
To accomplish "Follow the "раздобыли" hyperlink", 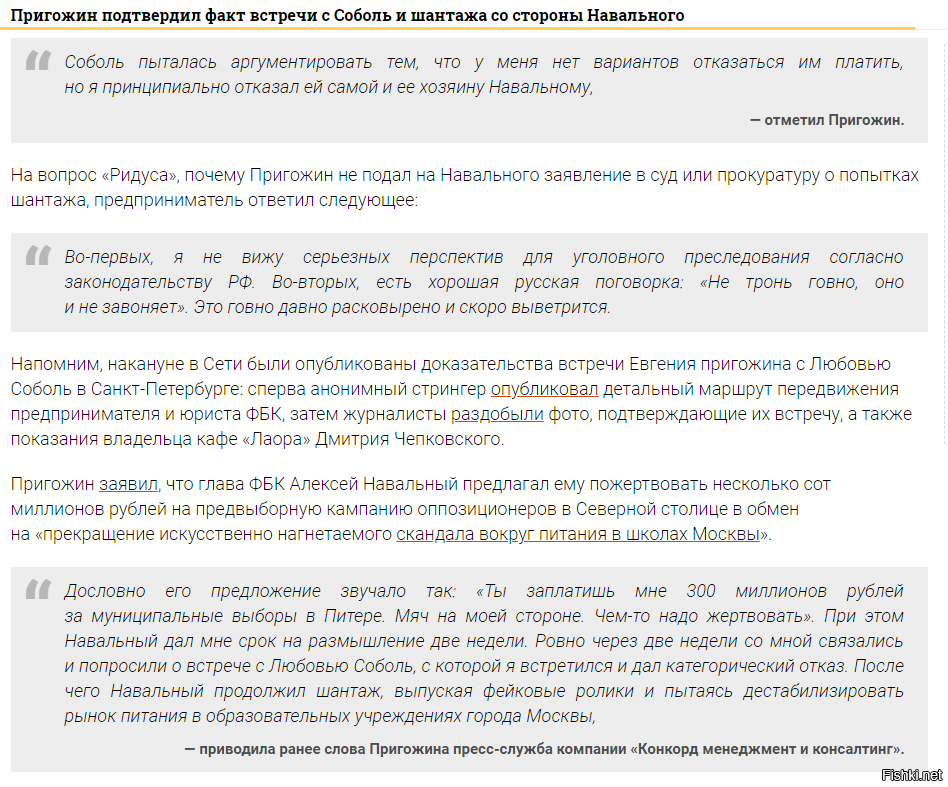I will [497, 414].
